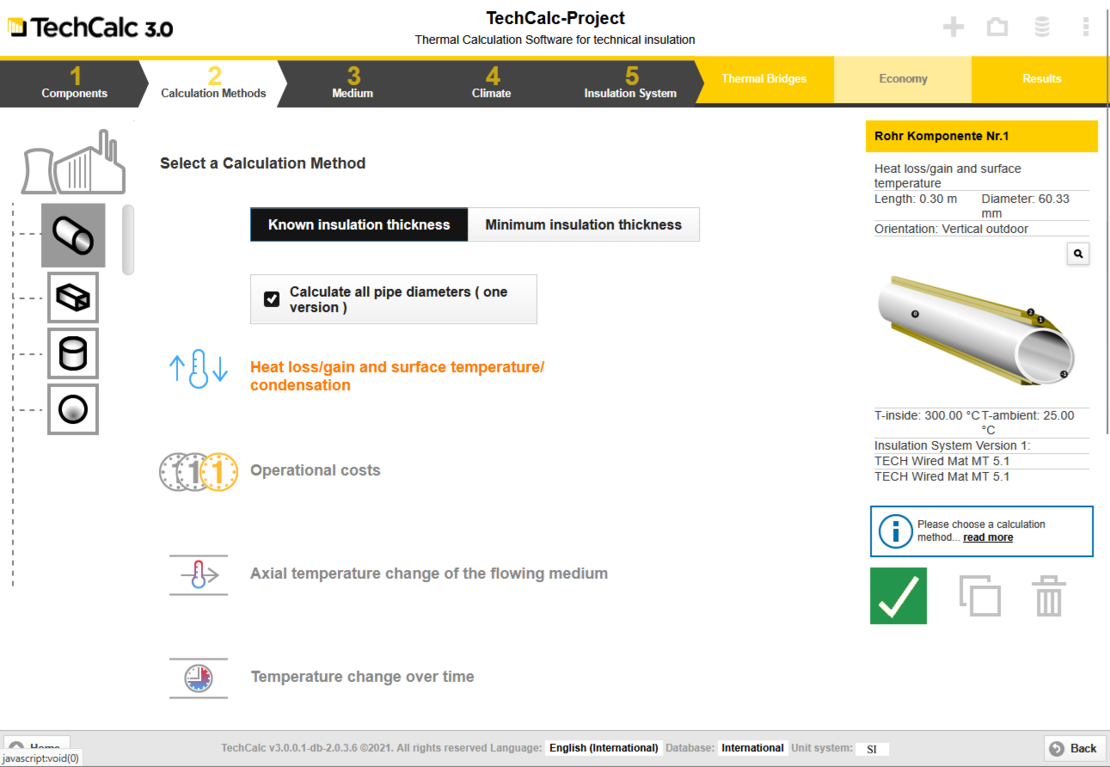This screenshot has width=1110, height=767.
Task: Open the Results tab
Action: 1041,79
